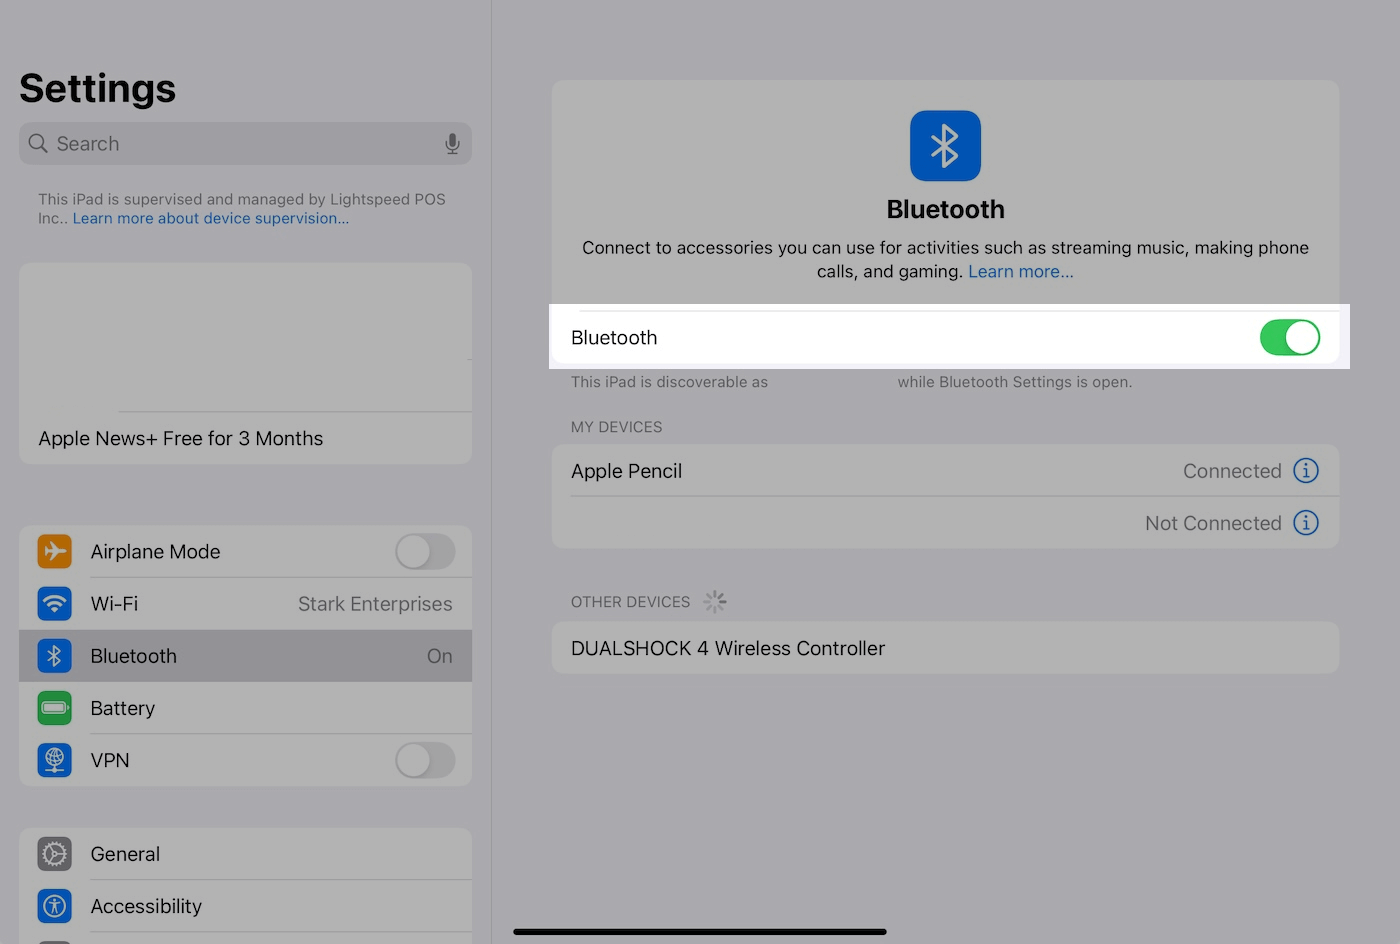Viewport: 1400px width, 944px height.
Task: Open info for the Not Connected device
Action: pyautogui.click(x=1305, y=522)
